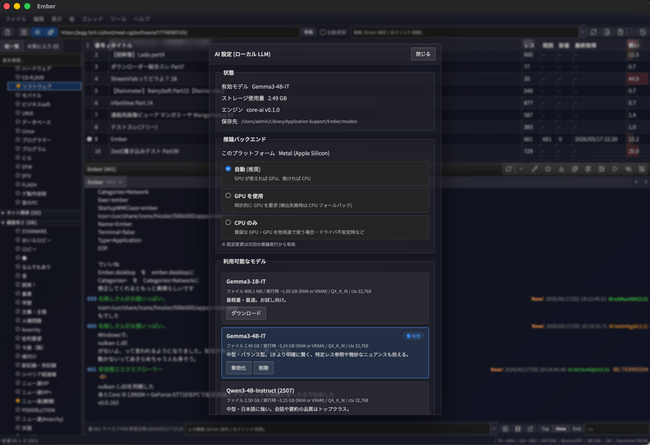Click the URL address field

[179, 32]
